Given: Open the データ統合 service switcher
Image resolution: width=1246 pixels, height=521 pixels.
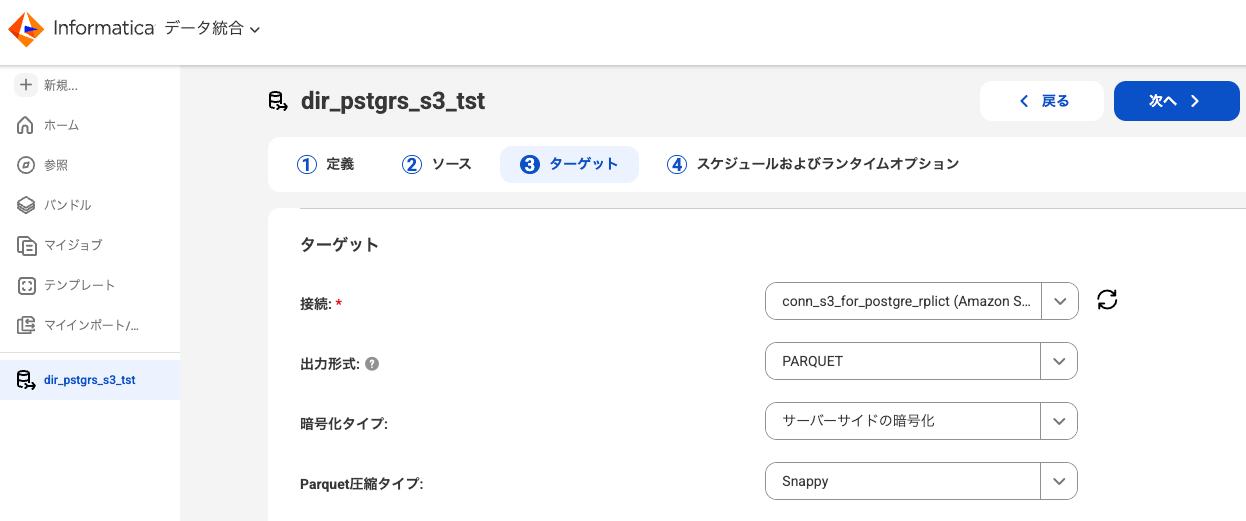Looking at the screenshot, I should 212,29.
